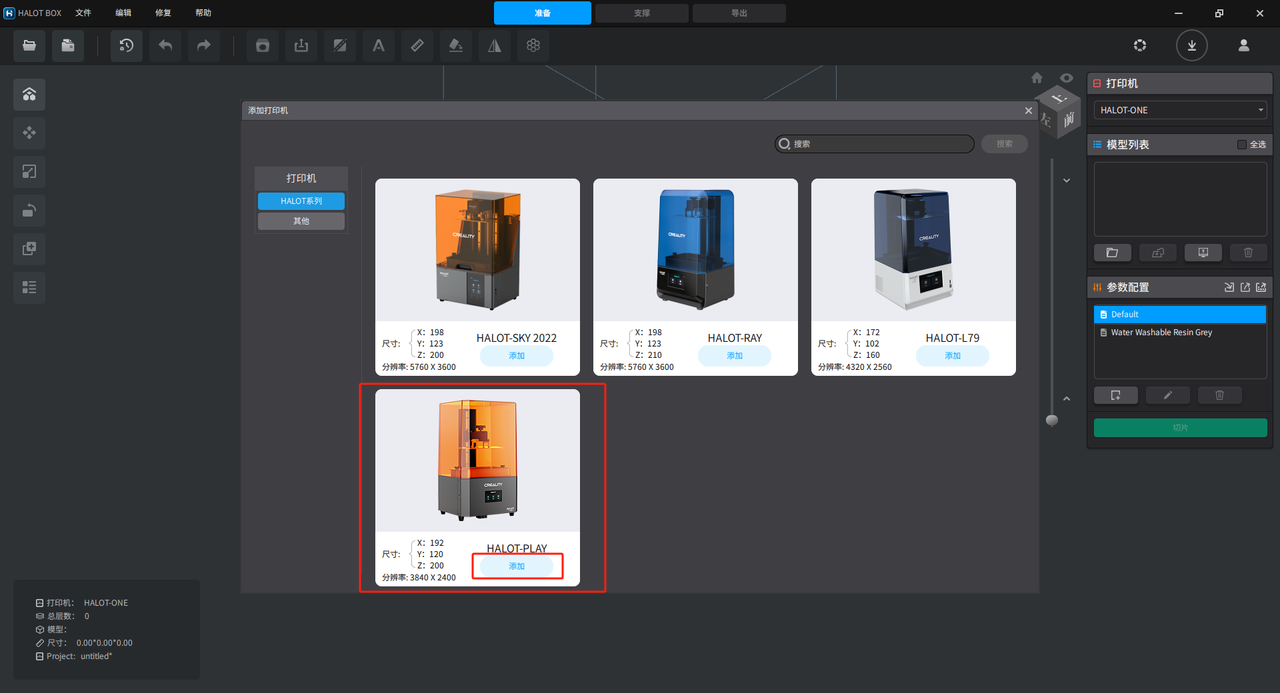Click the download icon in top bar

(1191, 45)
